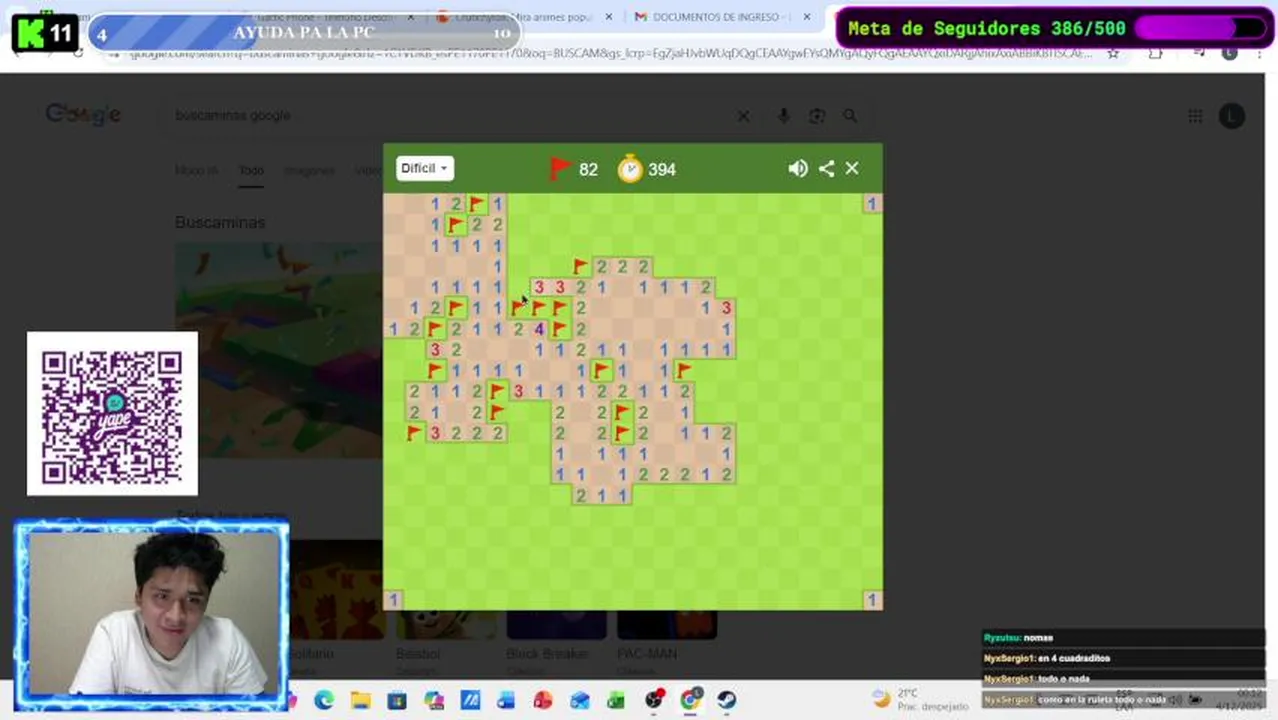The width and height of the screenshot is (1278, 720).
Task: Click the flagged cell left of the 3 2 2 2 row
Action: point(414,433)
